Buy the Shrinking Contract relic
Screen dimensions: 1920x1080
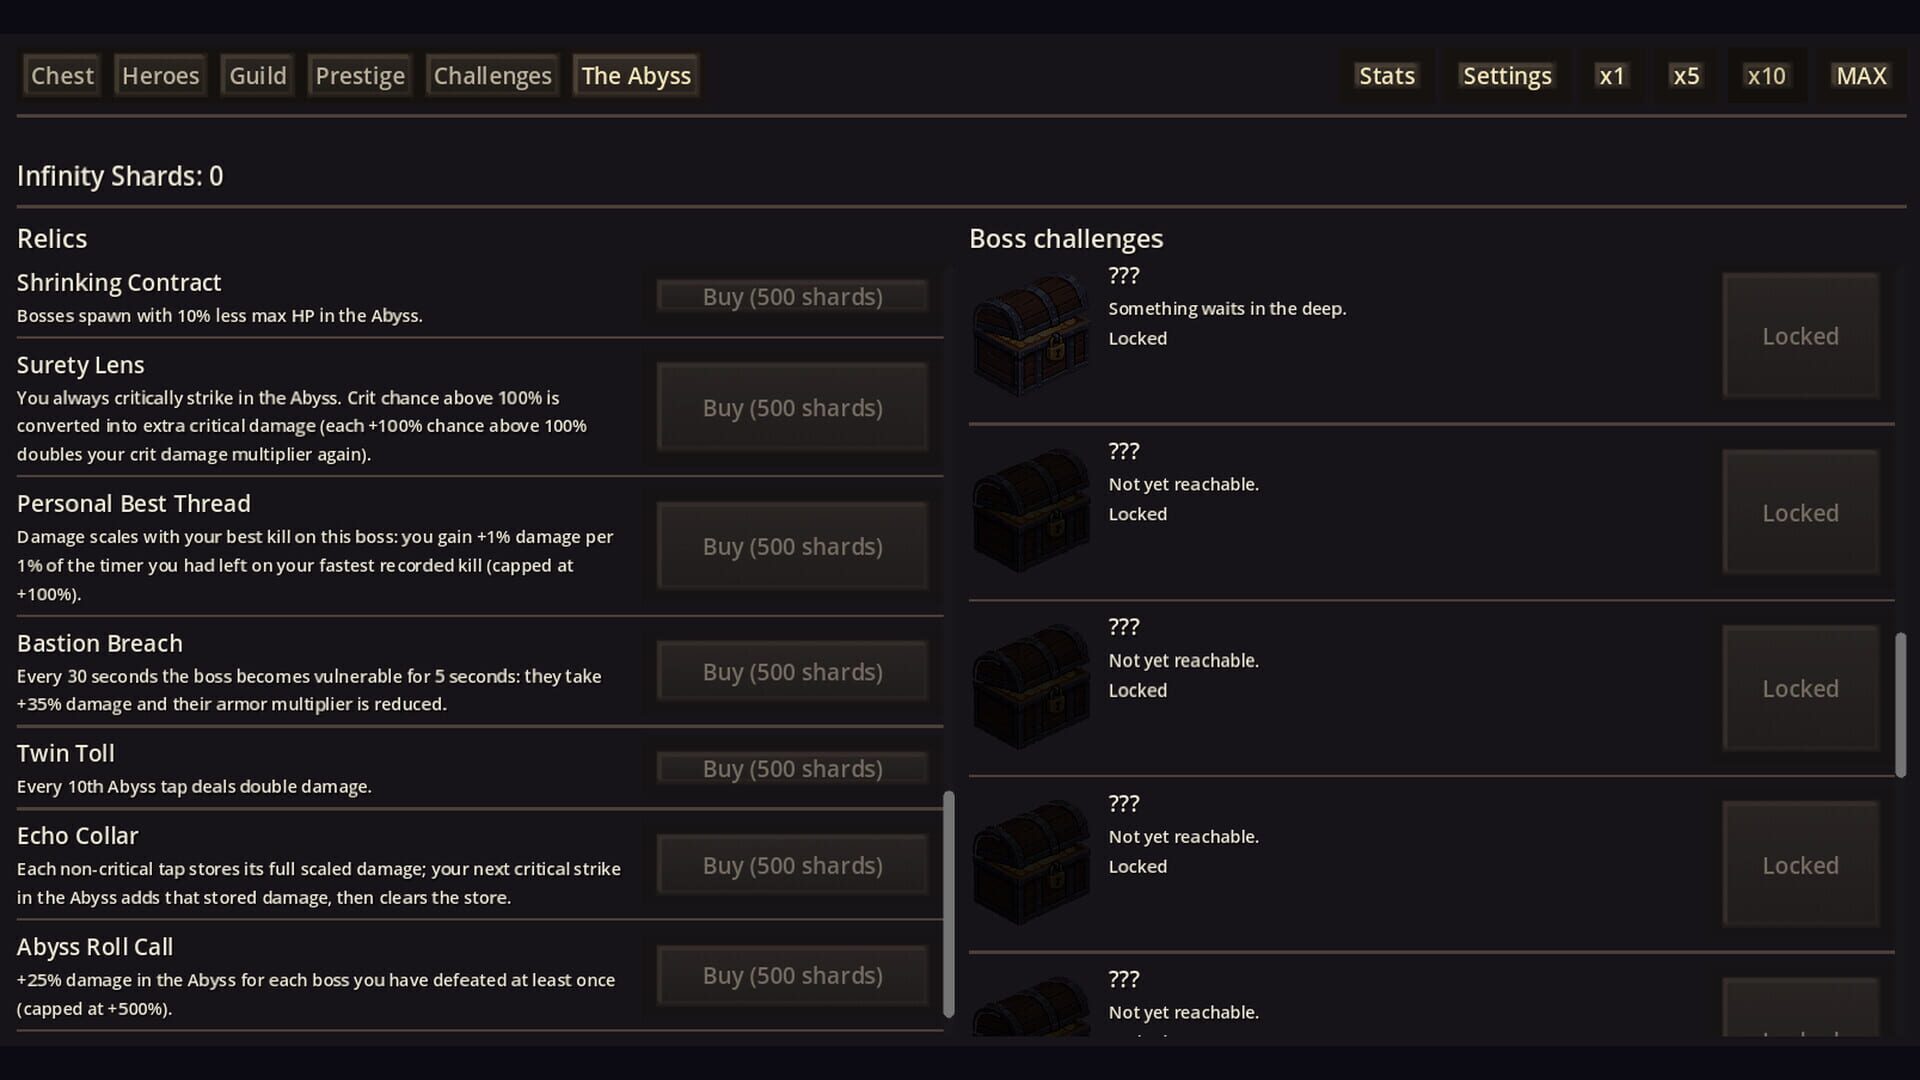pyautogui.click(x=791, y=296)
